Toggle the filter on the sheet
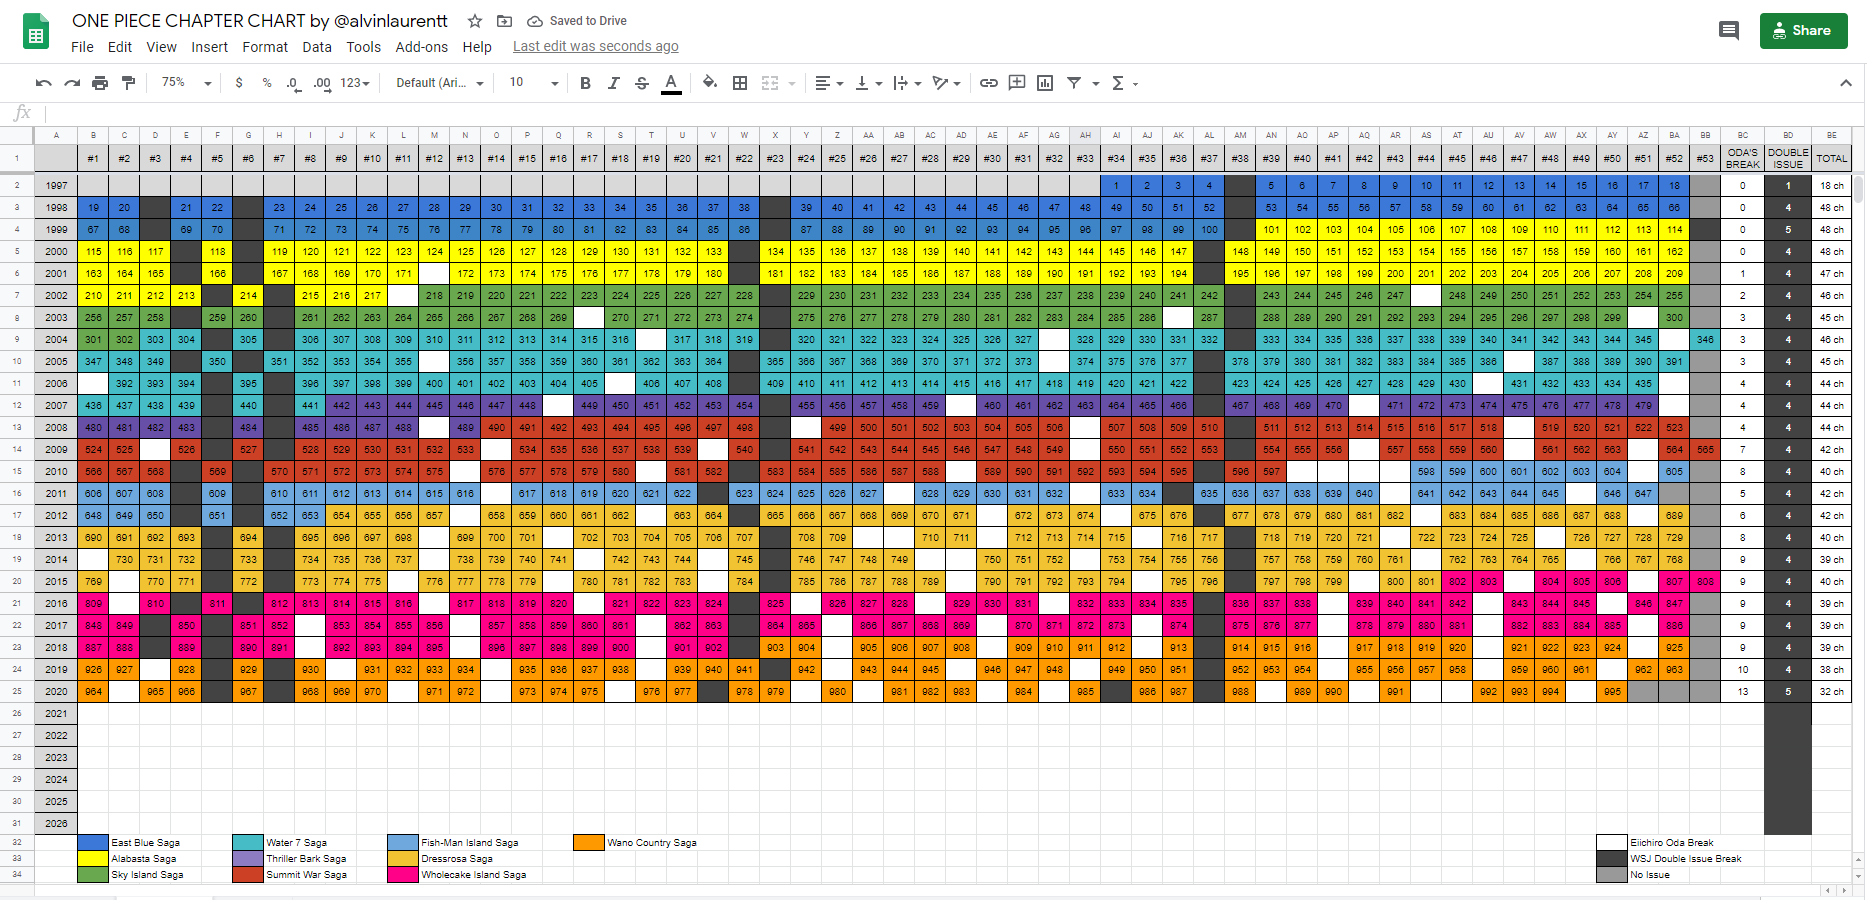Image resolution: width=1867 pixels, height=900 pixels. [x=1074, y=83]
